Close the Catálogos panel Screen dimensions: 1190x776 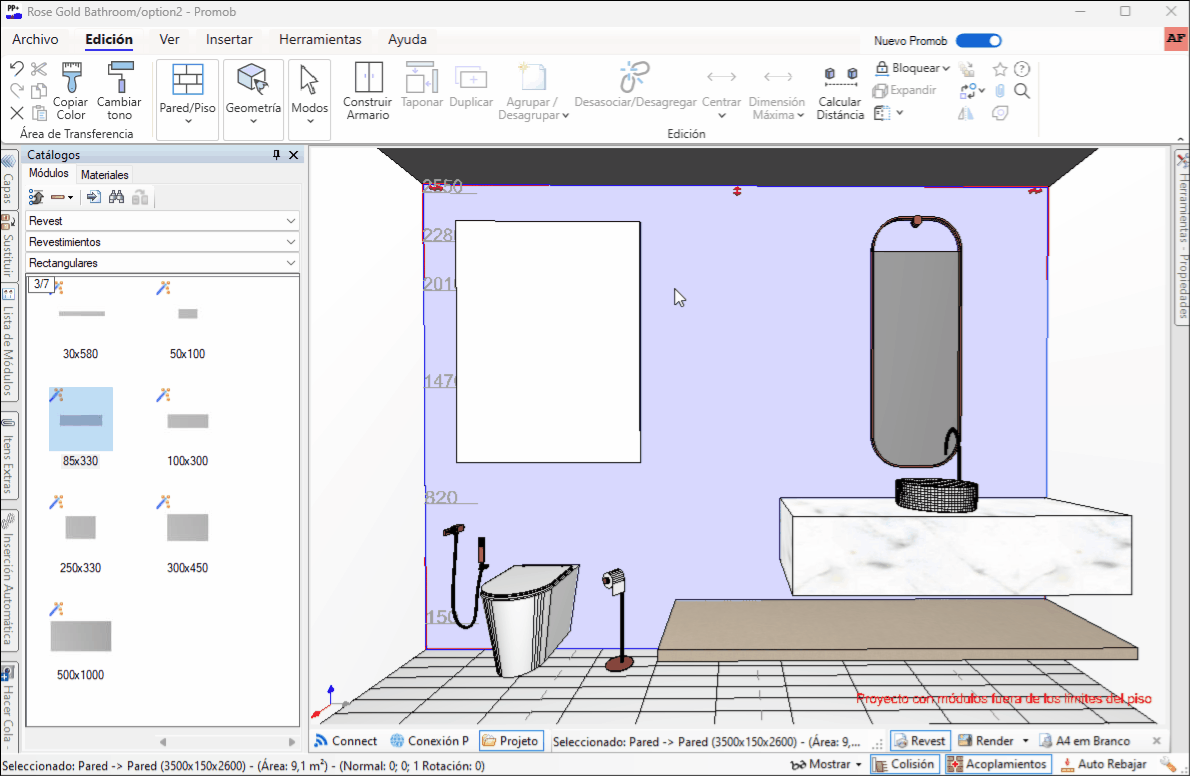click(x=294, y=155)
